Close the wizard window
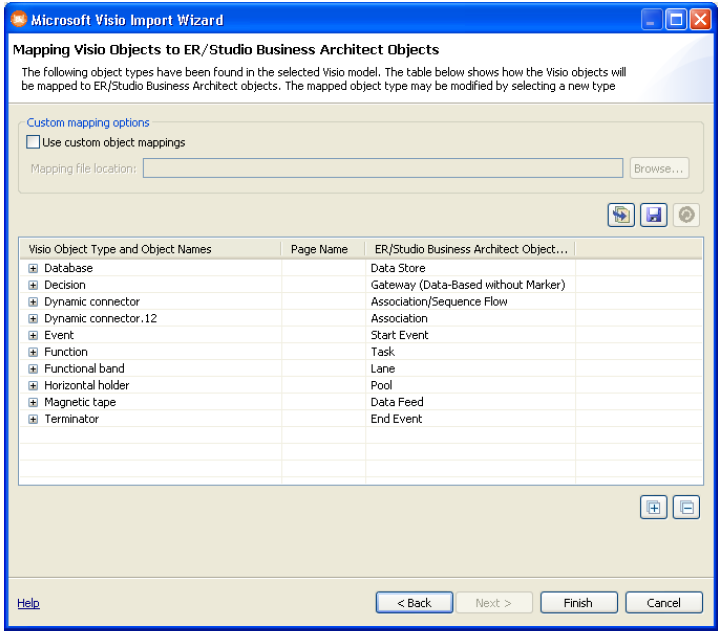Image resolution: width=719 pixels, height=634 pixels. pos(701,20)
